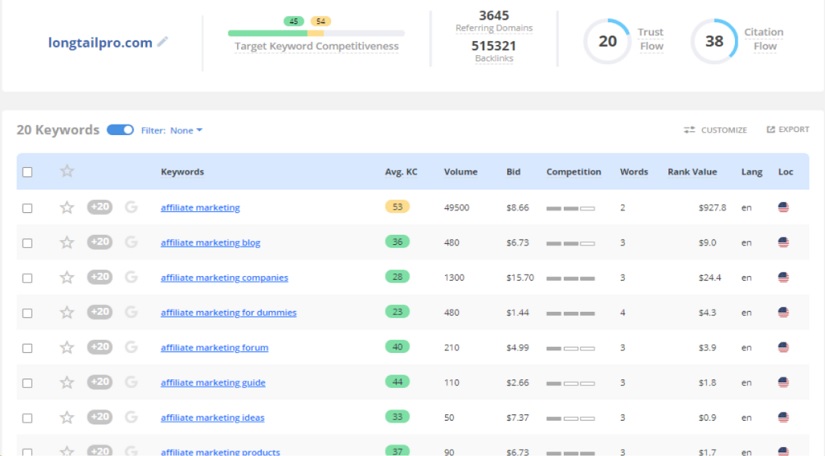Click the 515321 Backlinks figure
Viewport: 825px width, 456px height.
point(494,46)
